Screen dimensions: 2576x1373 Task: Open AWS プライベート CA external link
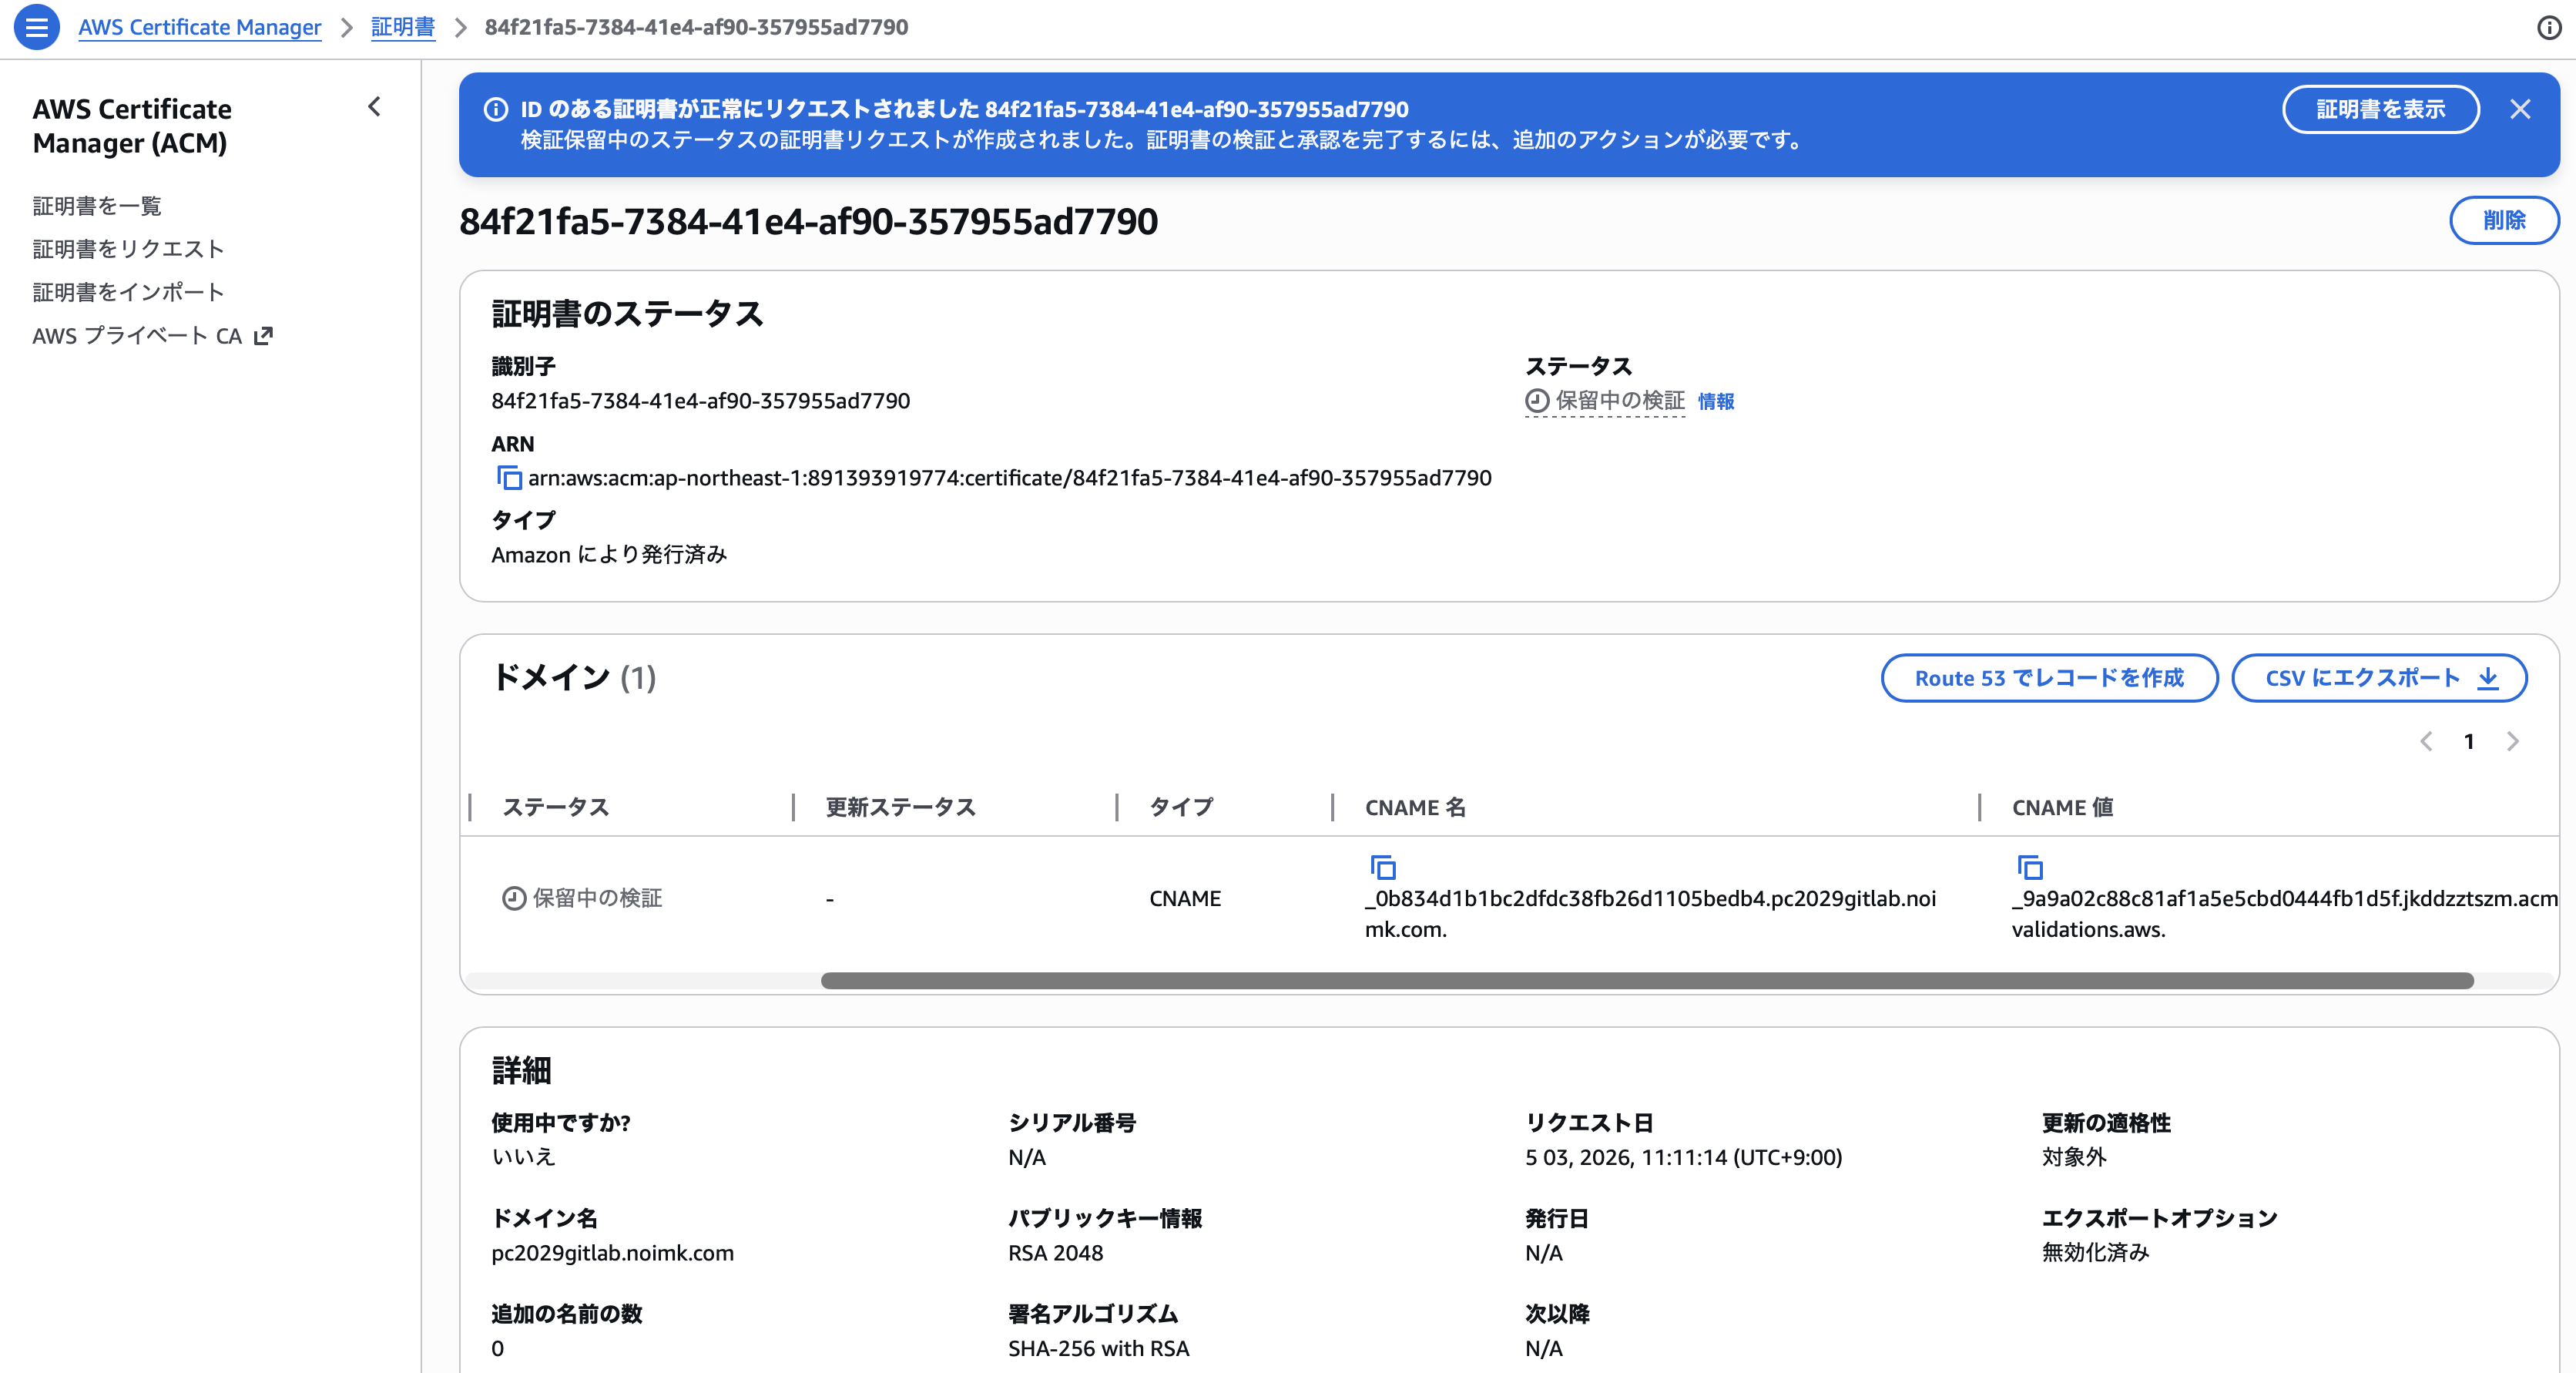(152, 336)
